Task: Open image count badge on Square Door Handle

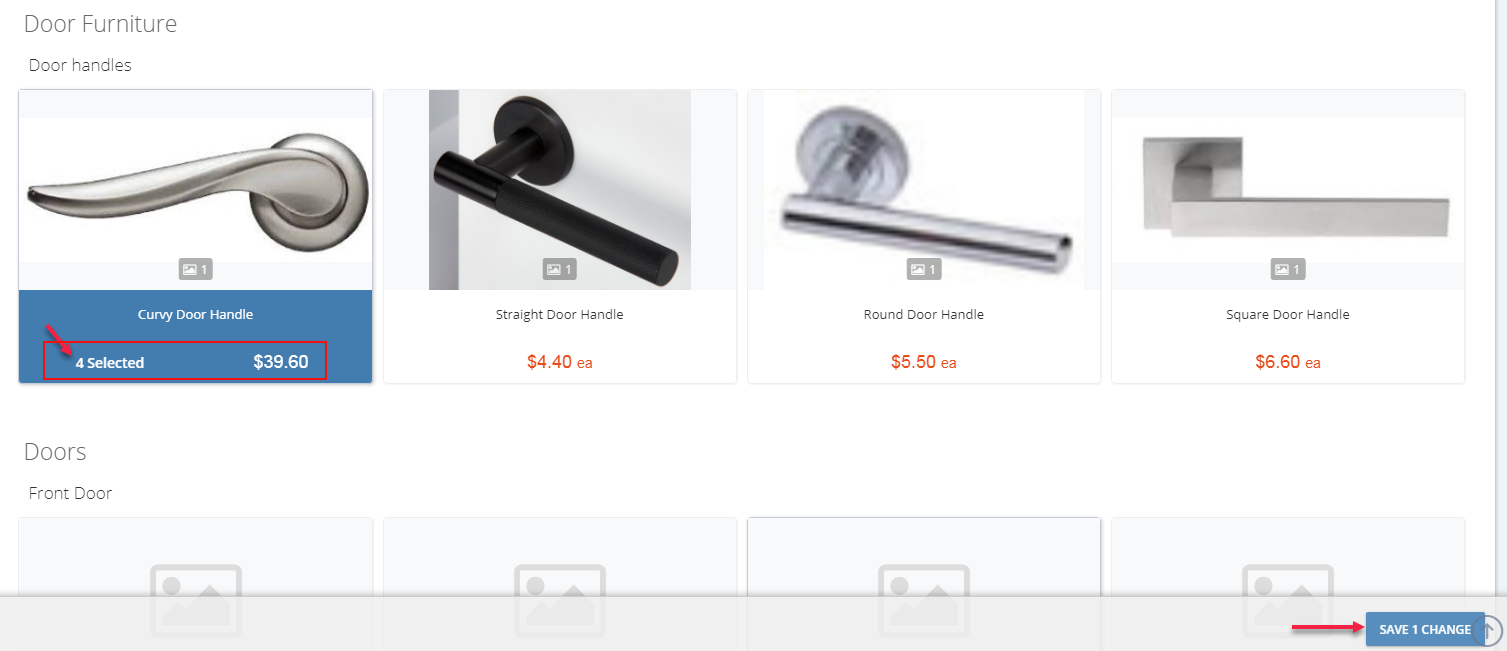Action: [1287, 269]
